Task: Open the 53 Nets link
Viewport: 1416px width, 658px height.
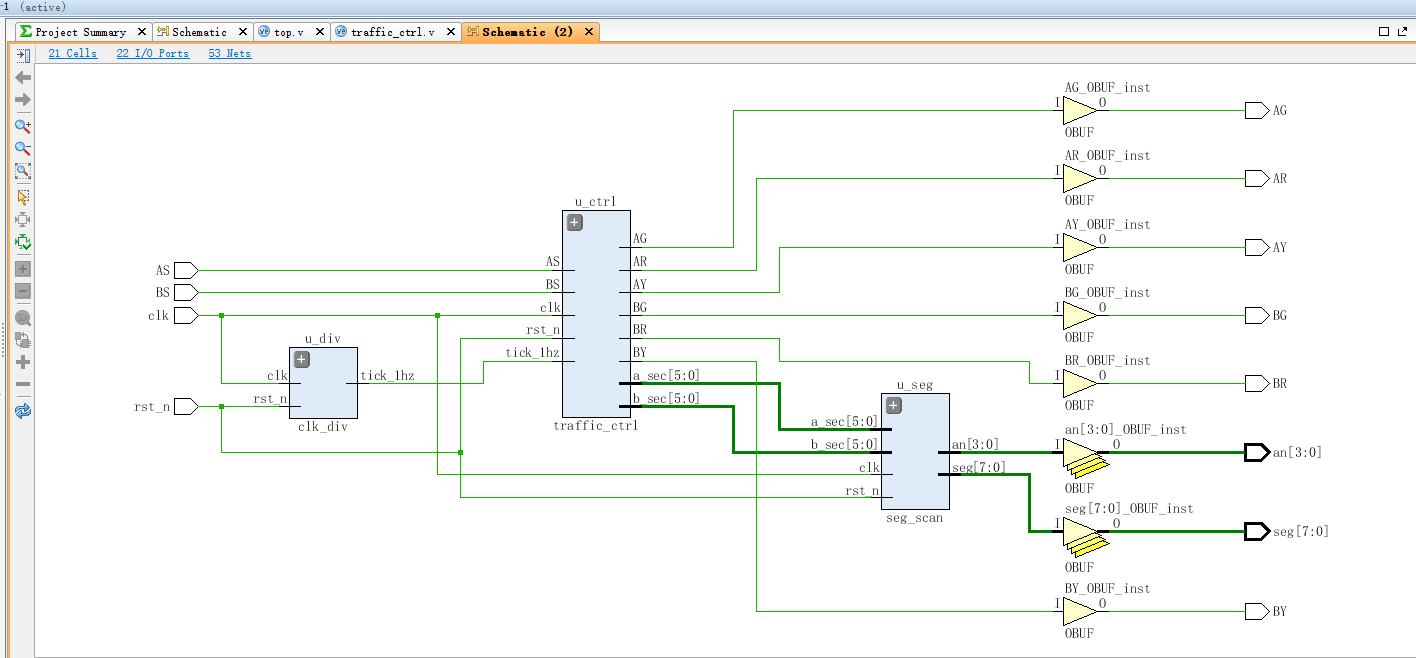Action: [x=230, y=54]
